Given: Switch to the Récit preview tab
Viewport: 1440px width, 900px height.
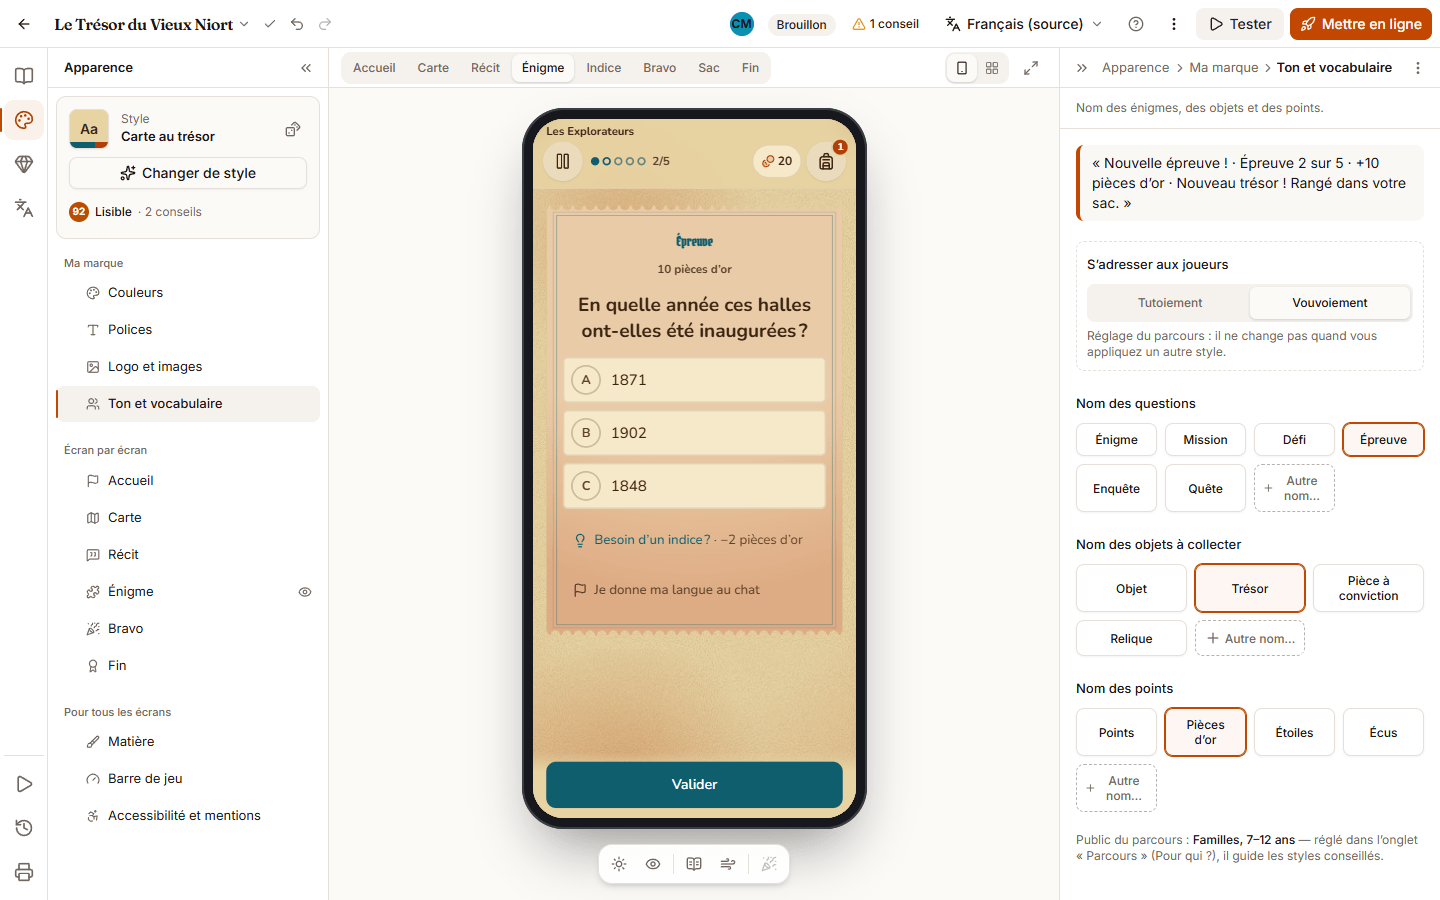Looking at the screenshot, I should (485, 68).
